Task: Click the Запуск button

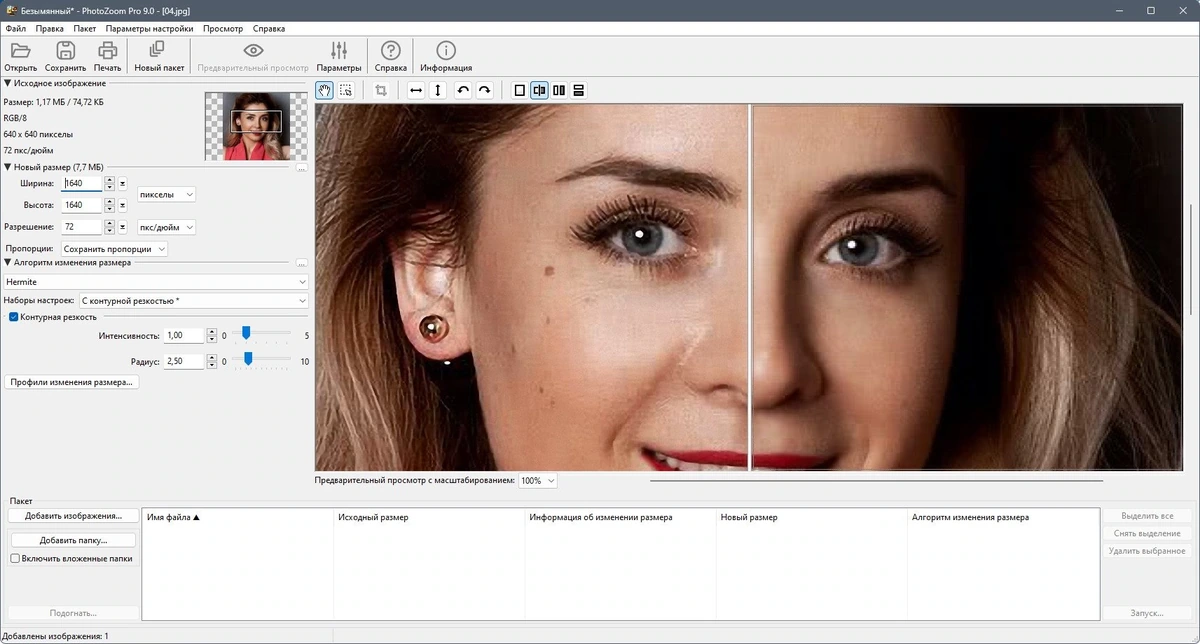Action: tap(1147, 613)
